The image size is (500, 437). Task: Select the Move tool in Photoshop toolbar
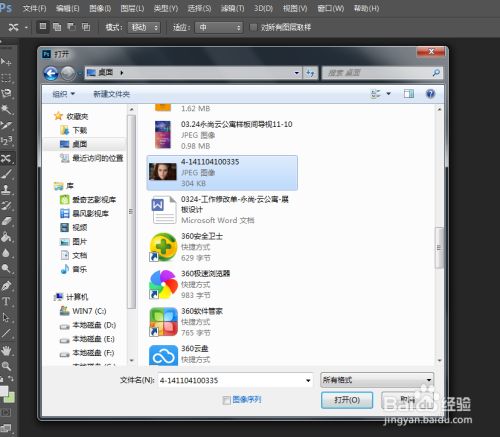pyautogui.click(x=6, y=62)
